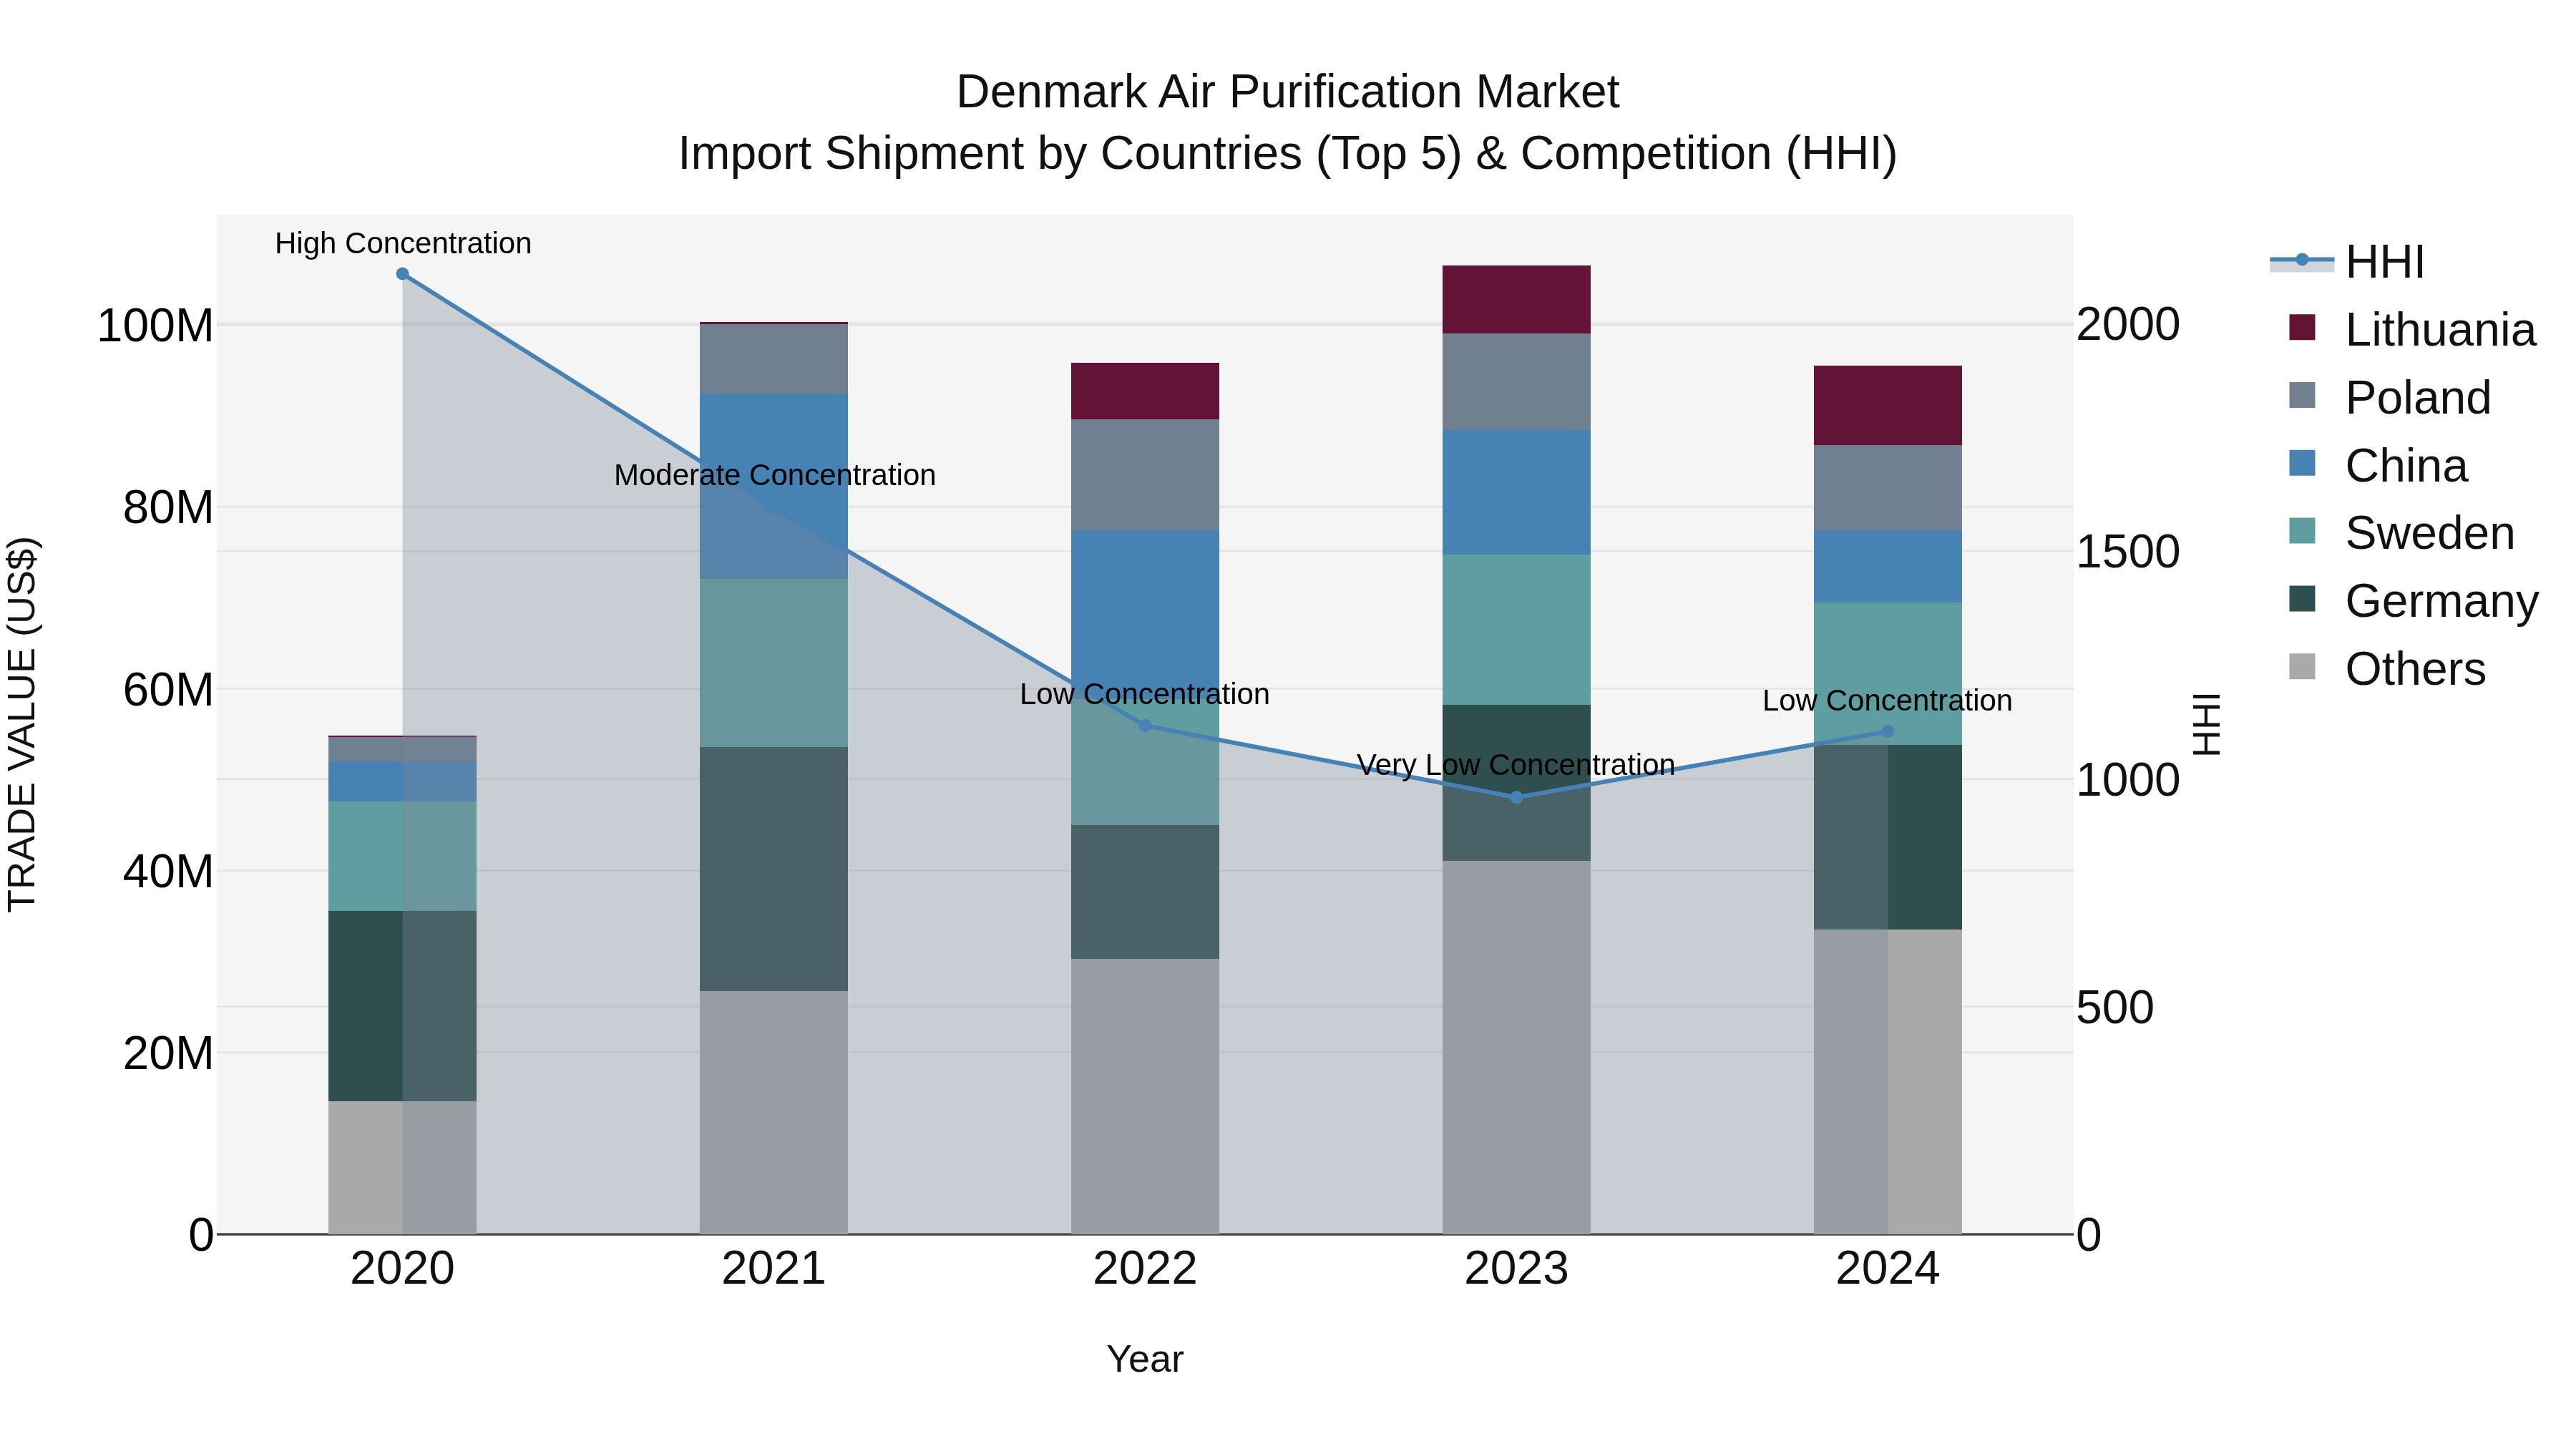This screenshot has width=2576, height=1449.
Task: Click the Lithuania segment of 2023 bar
Action: 1516,300
